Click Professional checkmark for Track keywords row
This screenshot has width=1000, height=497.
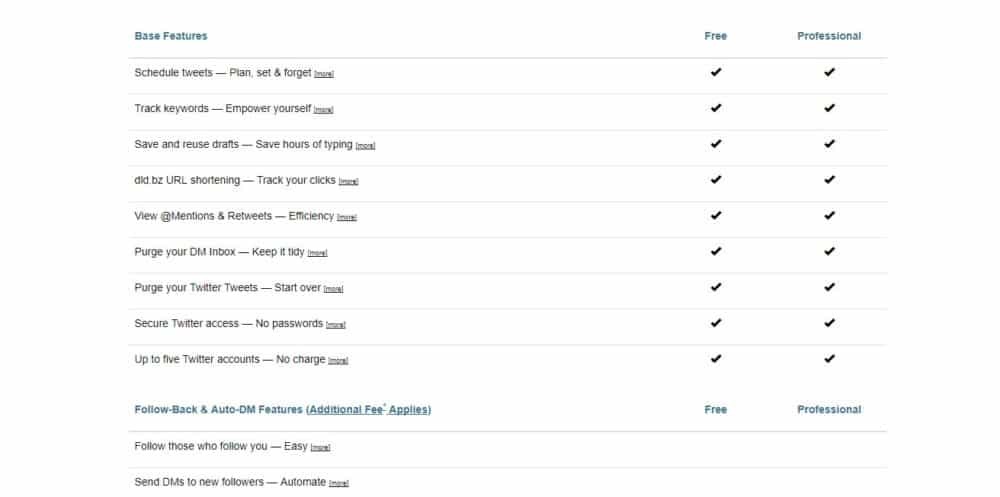coord(829,108)
